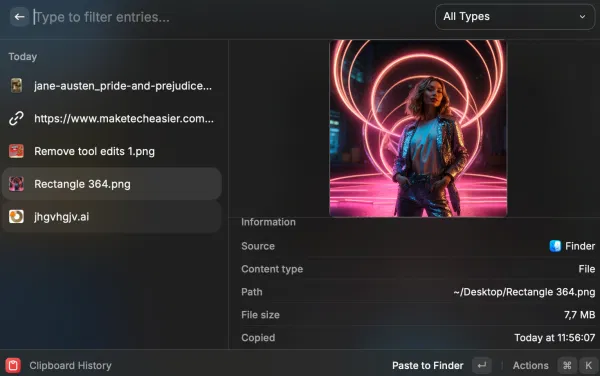Click the back arrow button

(x=19, y=17)
